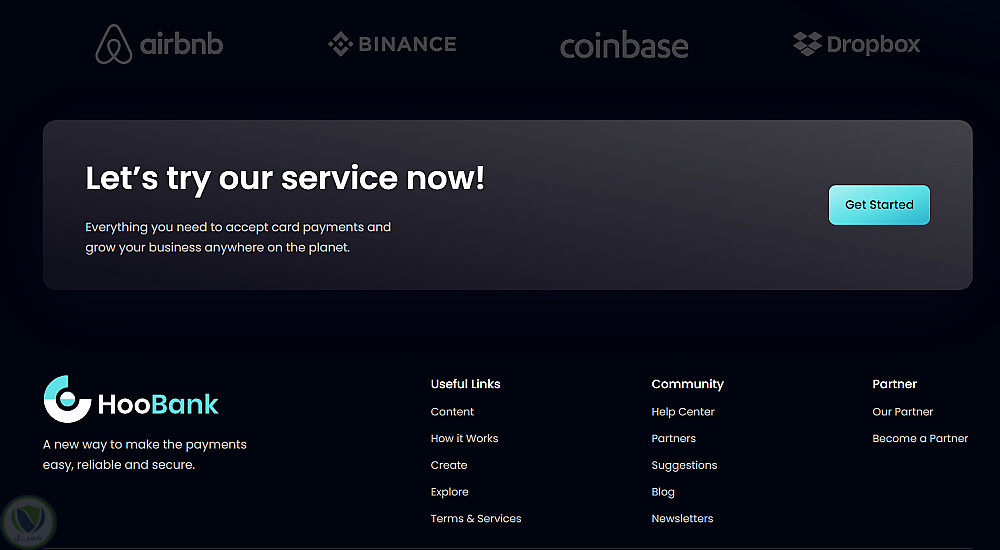1000x550 pixels.
Task: Click the Create link
Action: 449,465
